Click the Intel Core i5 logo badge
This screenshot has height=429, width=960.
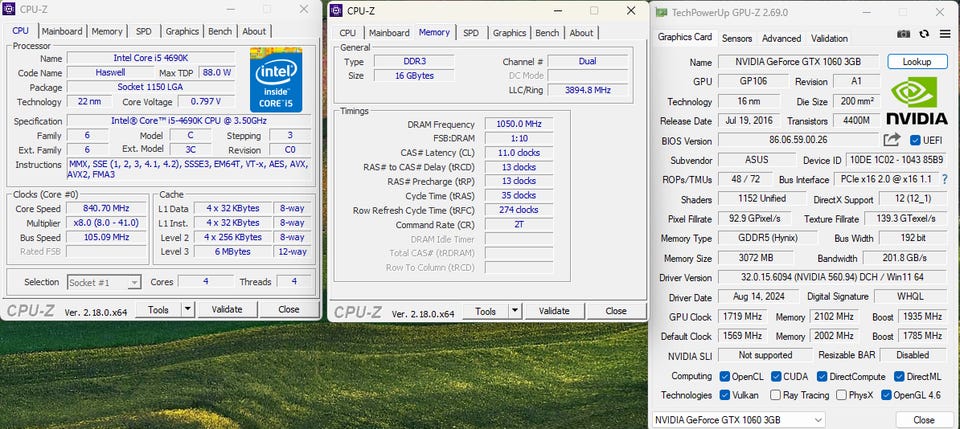pos(277,79)
